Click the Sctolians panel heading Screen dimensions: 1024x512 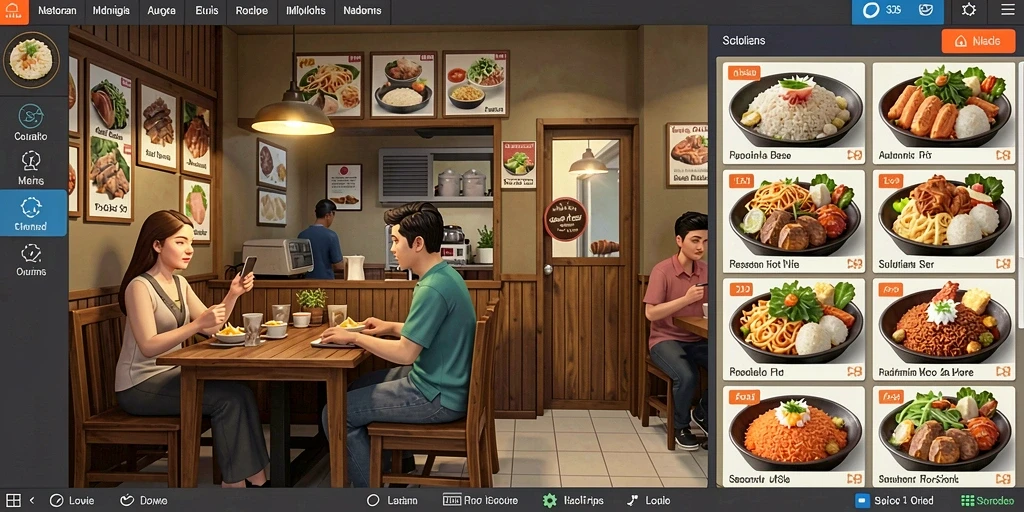[x=744, y=40]
